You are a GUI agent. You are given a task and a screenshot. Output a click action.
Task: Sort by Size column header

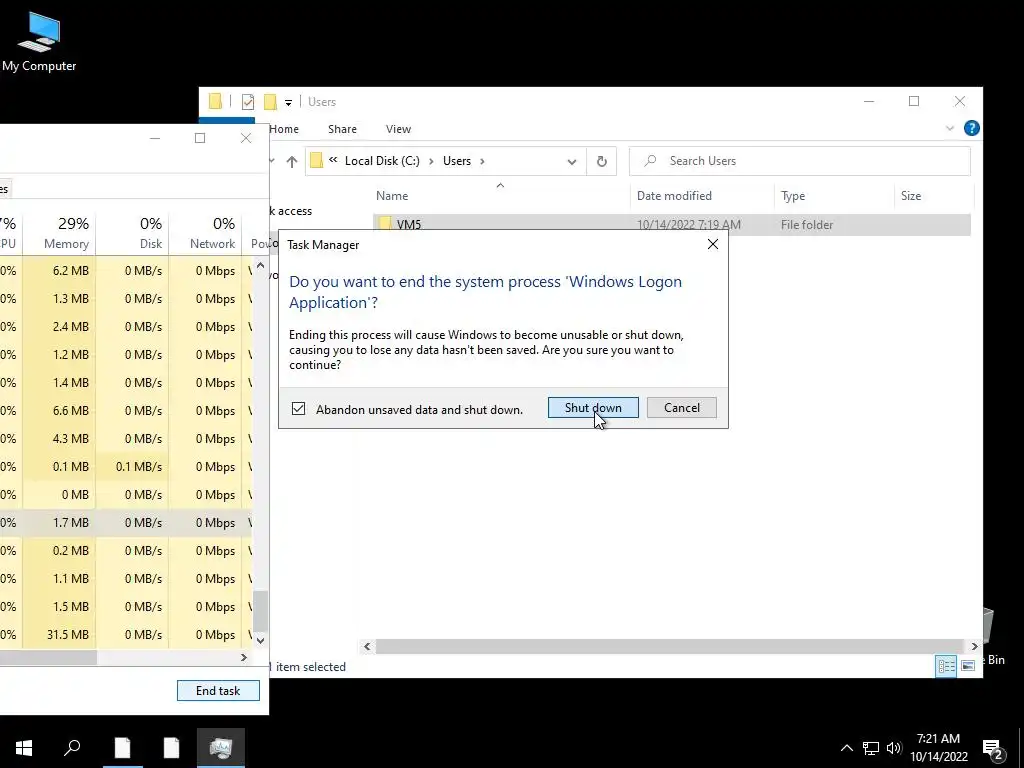coord(910,196)
